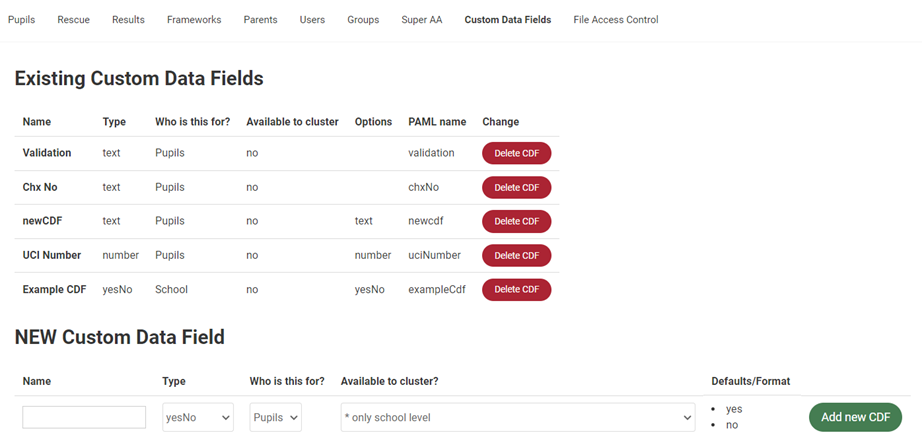Viewport: 922px width, 441px height.
Task: Delete the Chx No CDF
Action: point(517,188)
